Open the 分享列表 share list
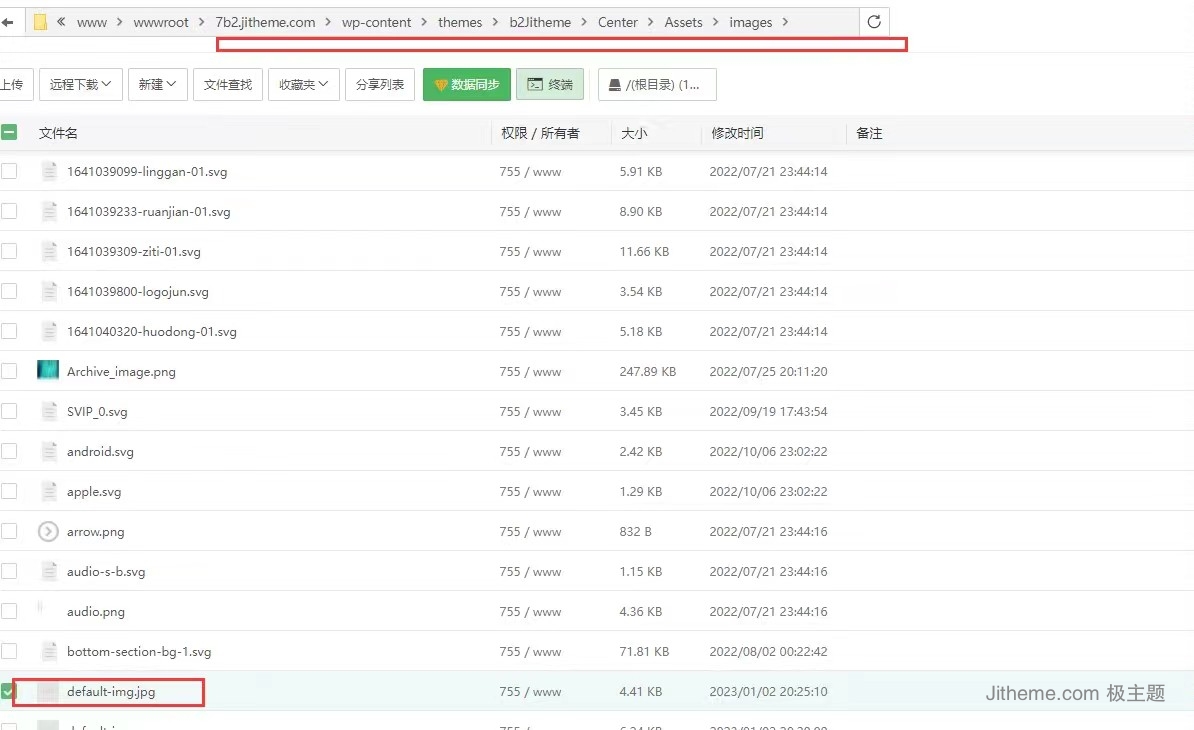This screenshot has width=1194, height=730. tap(380, 85)
